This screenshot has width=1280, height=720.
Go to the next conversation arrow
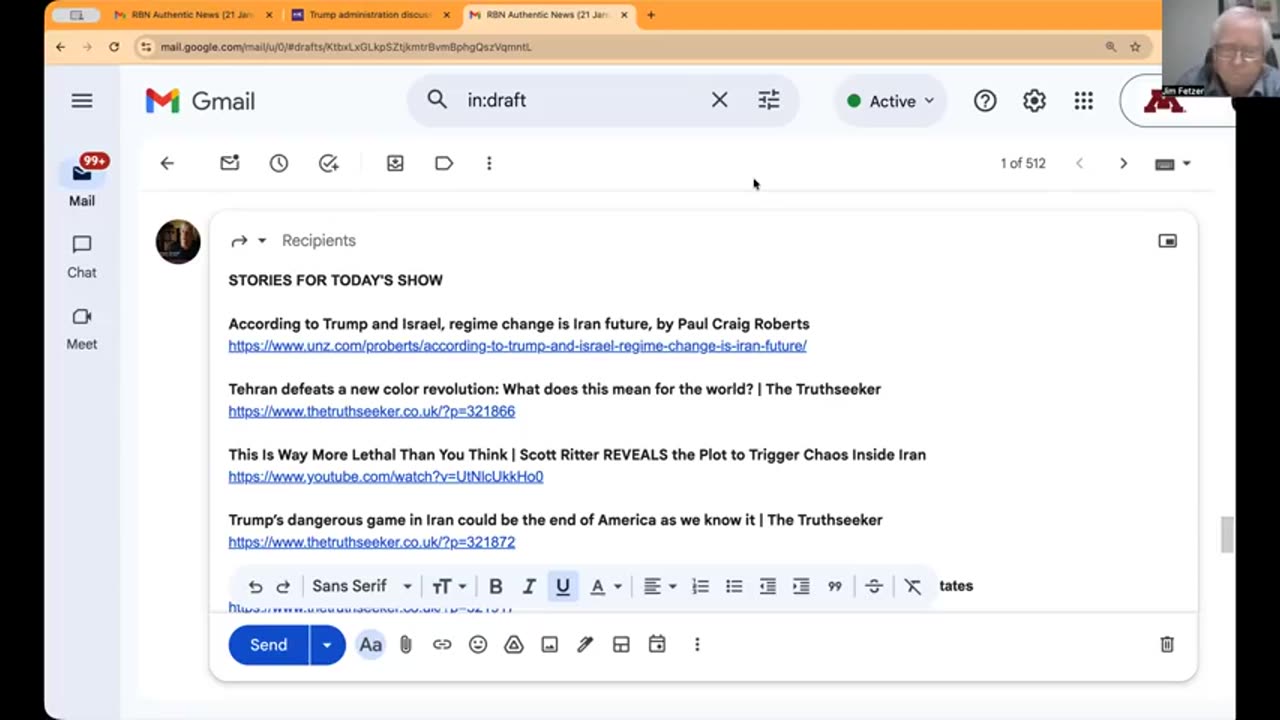[1123, 163]
